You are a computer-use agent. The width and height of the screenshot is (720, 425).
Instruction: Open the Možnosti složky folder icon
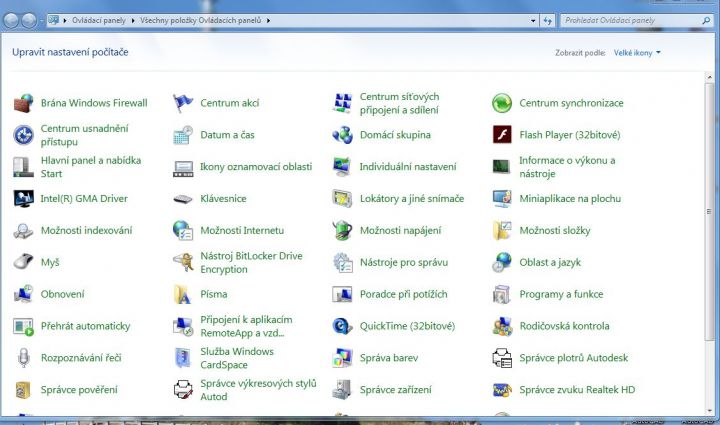tap(502, 230)
